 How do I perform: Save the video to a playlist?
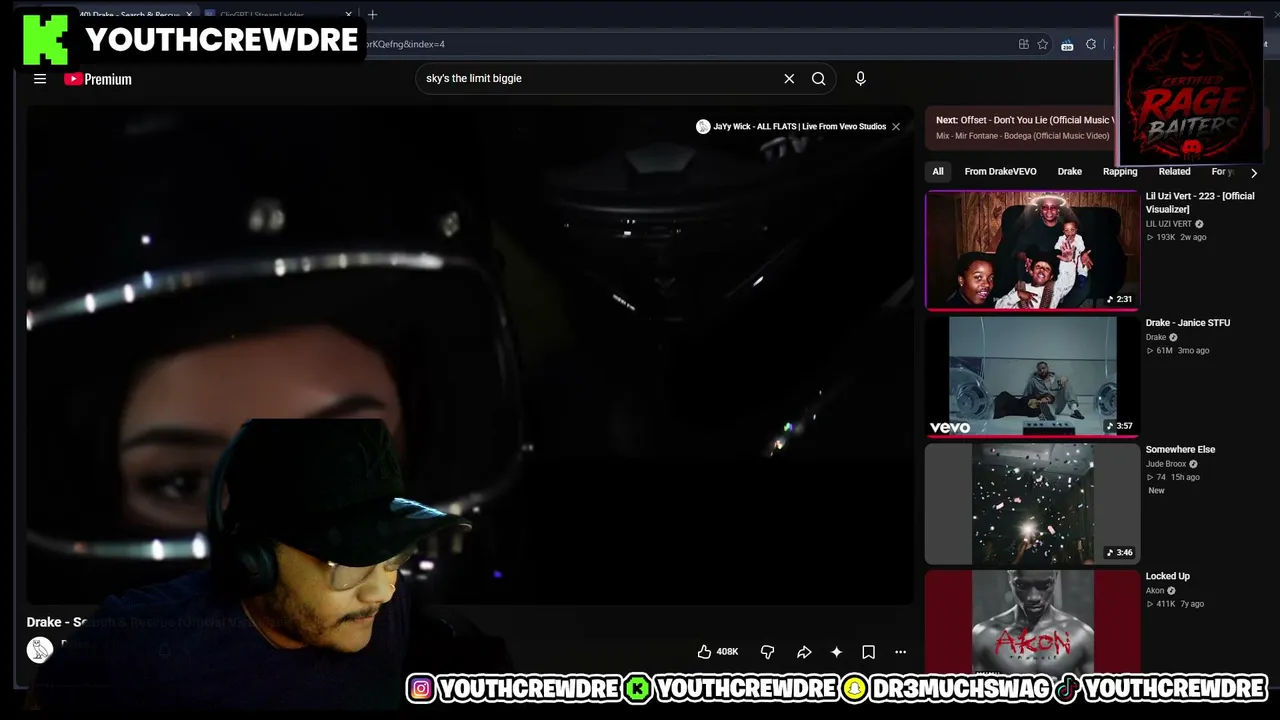(x=868, y=652)
